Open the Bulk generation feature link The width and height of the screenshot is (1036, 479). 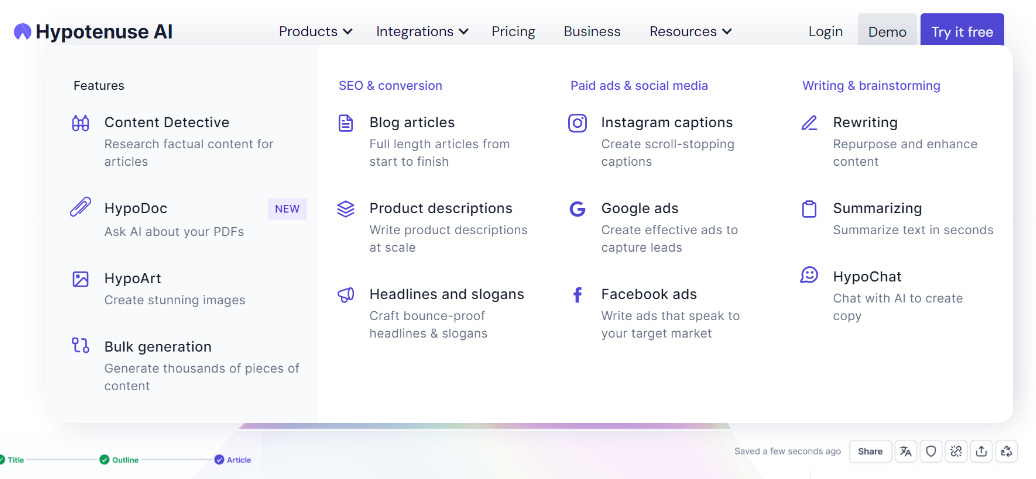pos(158,346)
